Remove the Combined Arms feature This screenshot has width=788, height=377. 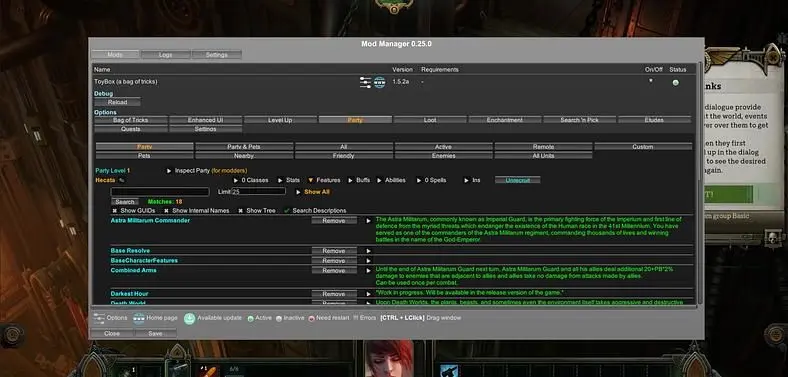click(x=334, y=270)
